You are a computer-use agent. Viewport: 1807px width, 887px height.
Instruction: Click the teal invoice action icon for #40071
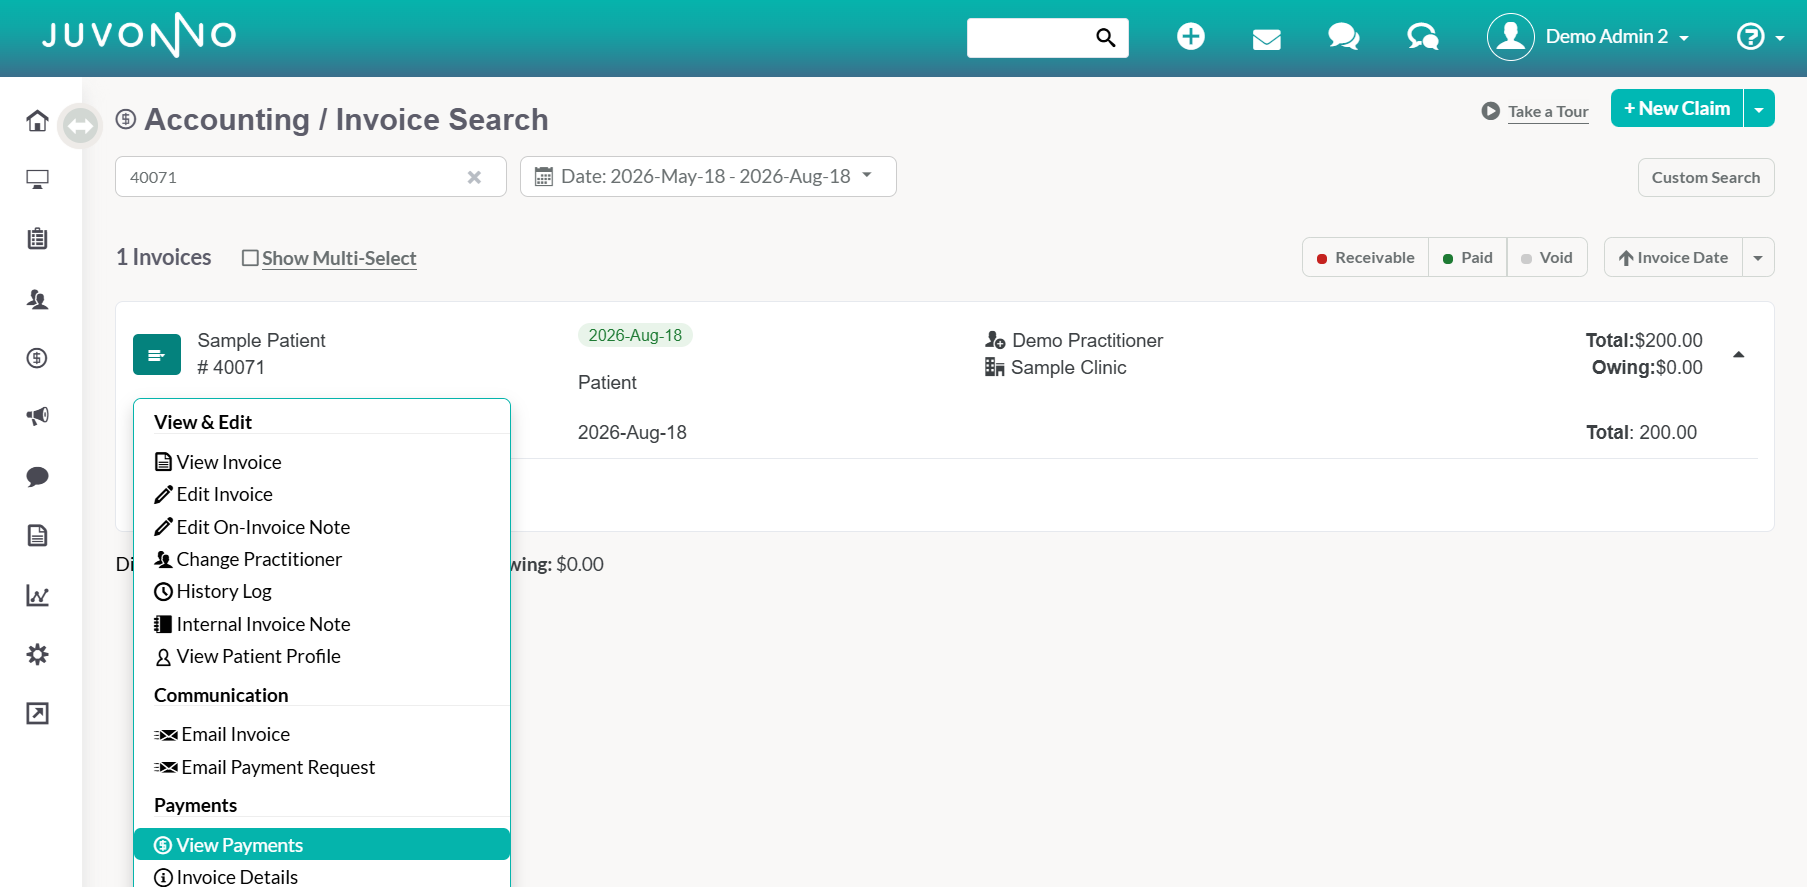[x=157, y=355]
